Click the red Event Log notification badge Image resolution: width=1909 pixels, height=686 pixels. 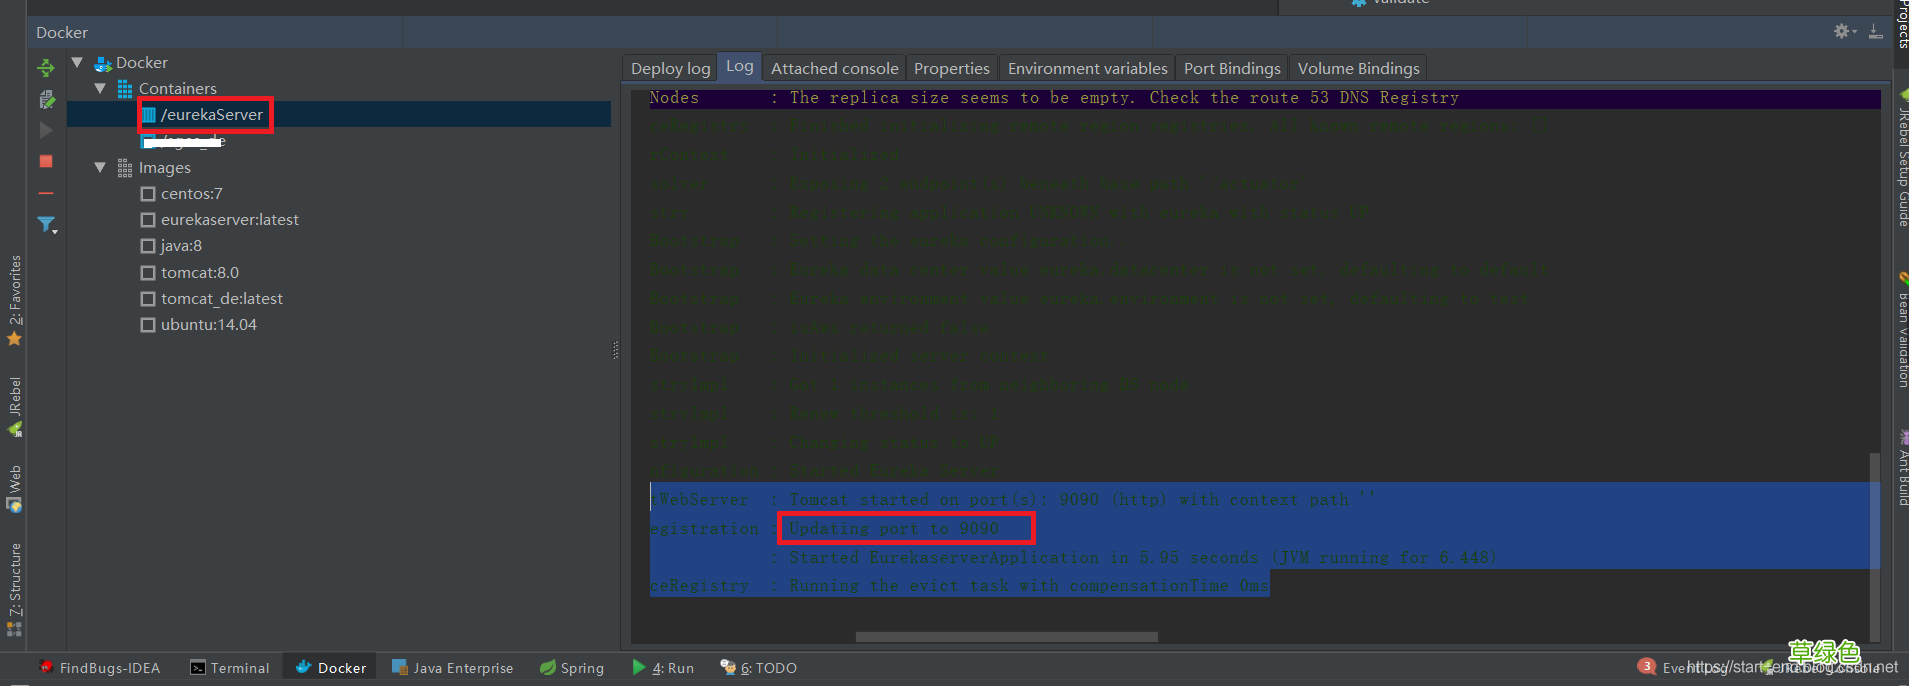point(1646,666)
